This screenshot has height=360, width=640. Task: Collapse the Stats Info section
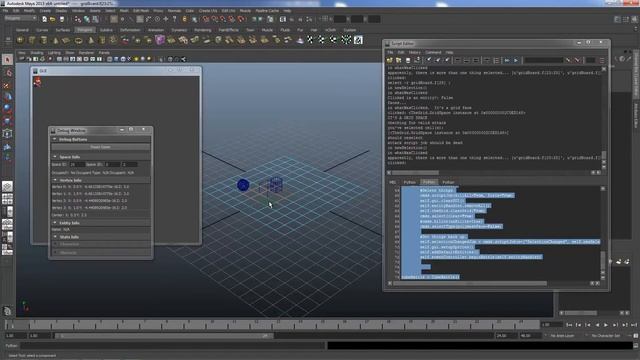click(x=55, y=237)
